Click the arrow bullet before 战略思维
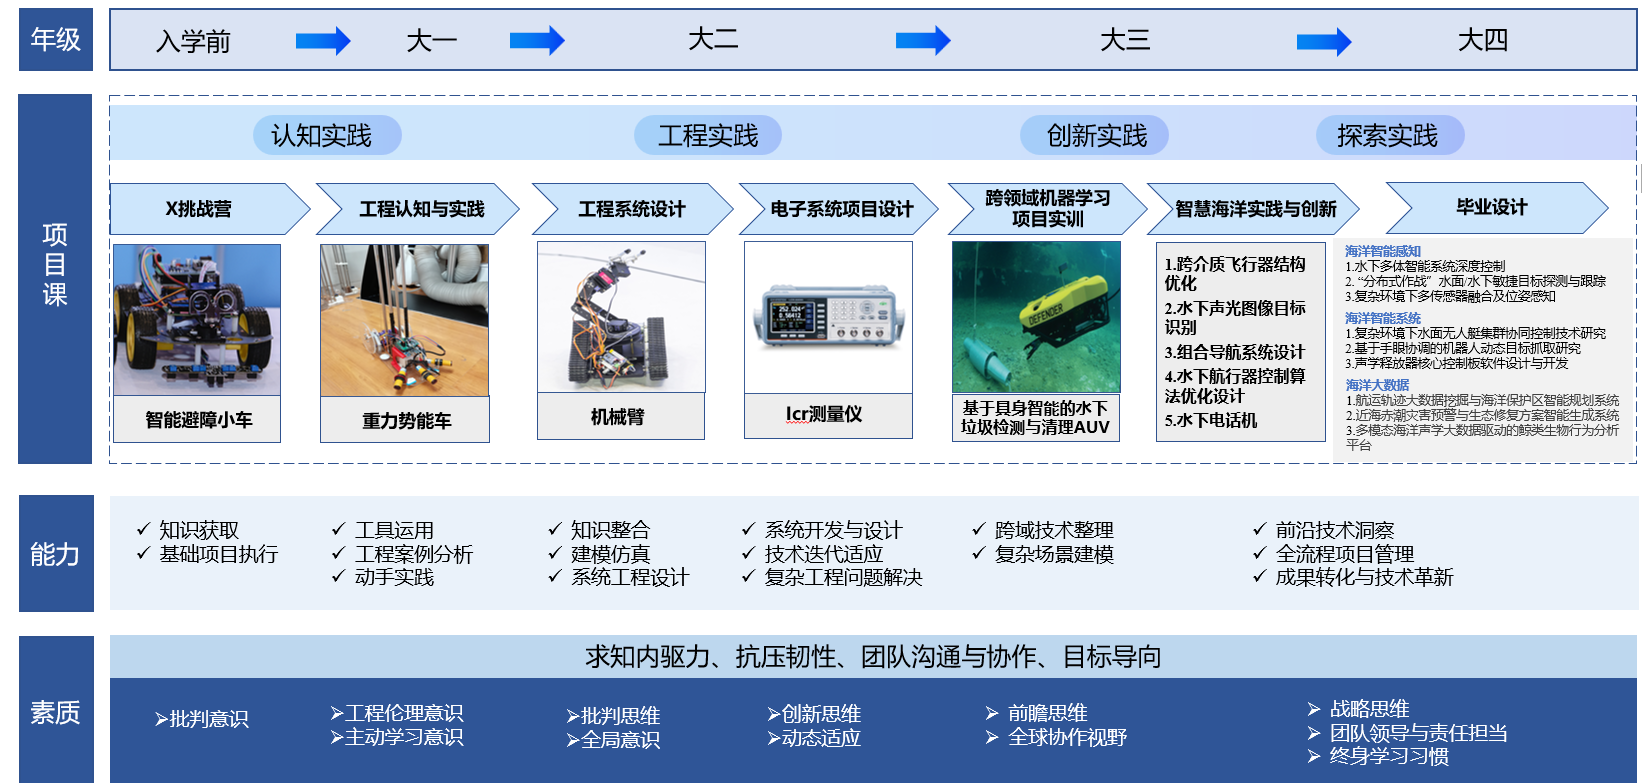The image size is (1642, 783). [1314, 709]
